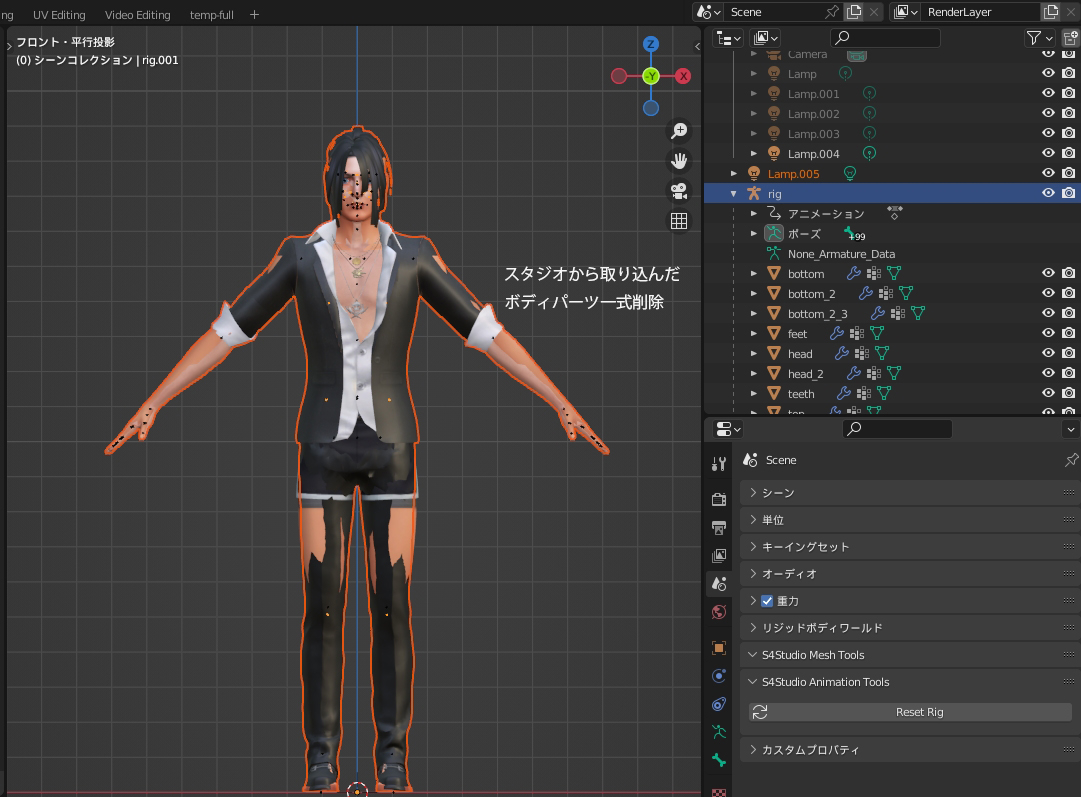The width and height of the screenshot is (1081, 797).
Task: Enable the 重力 (gravity) checkbox
Action: [767, 601]
